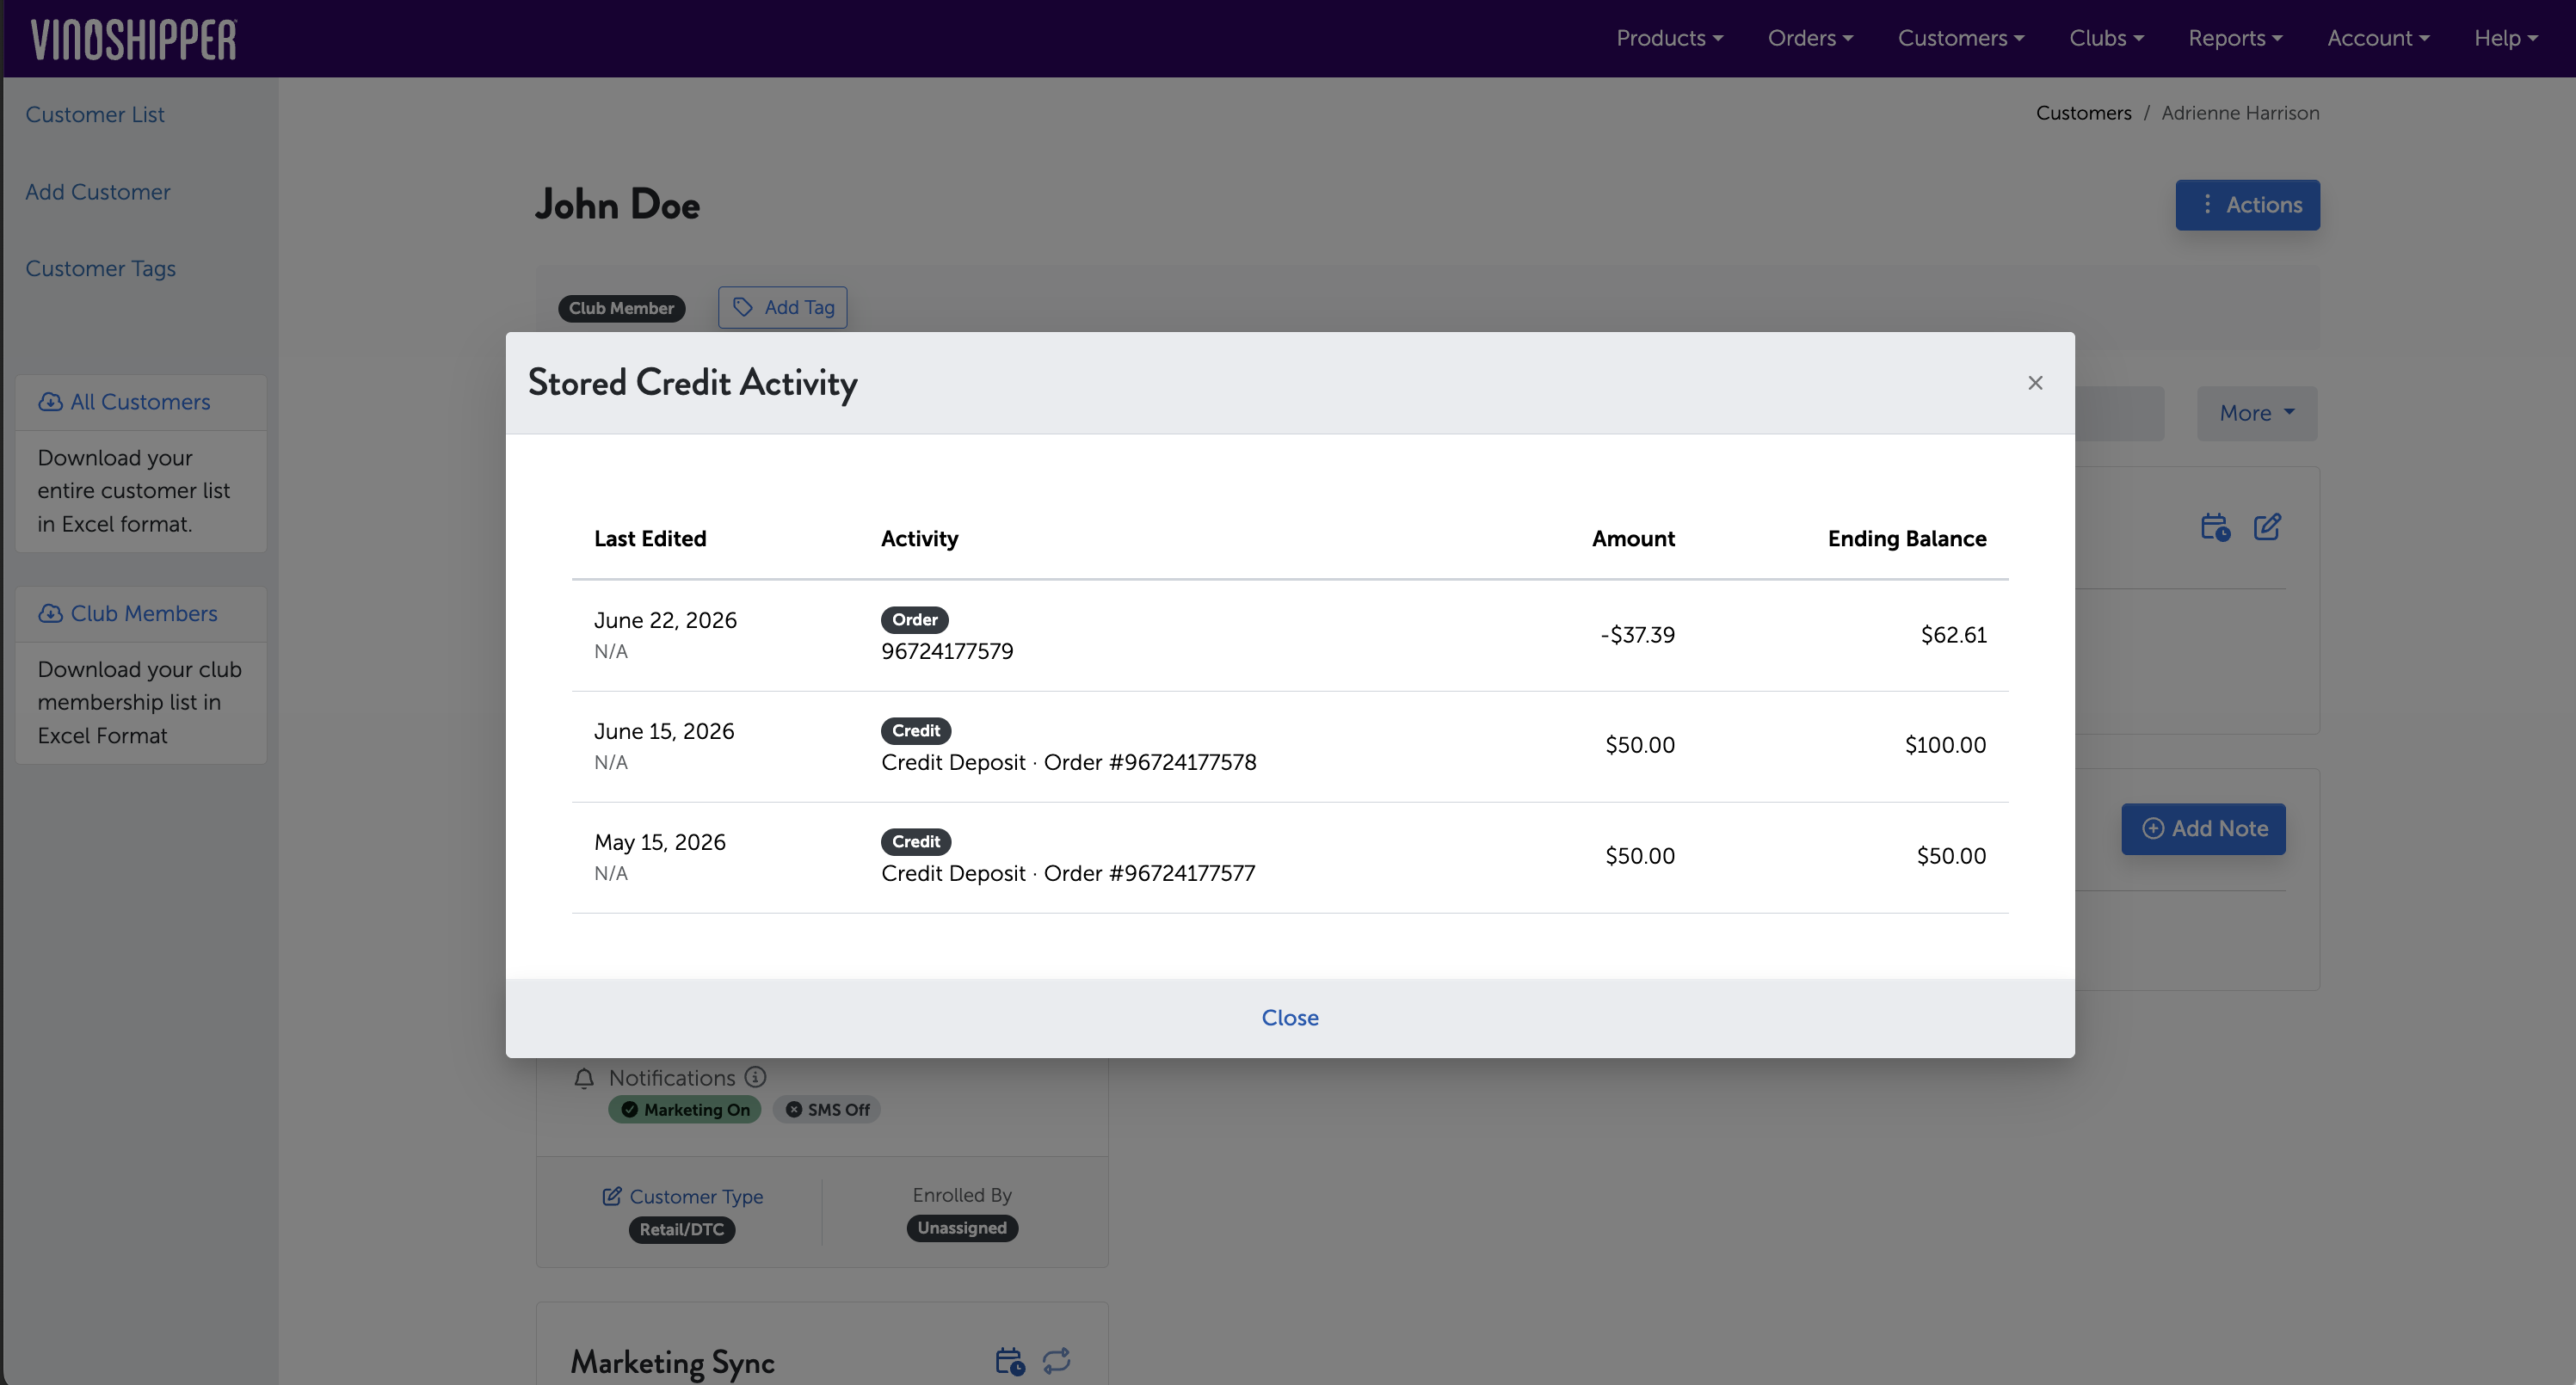The width and height of the screenshot is (2576, 1385).
Task: Open the Orders menu
Action: [x=1810, y=38]
